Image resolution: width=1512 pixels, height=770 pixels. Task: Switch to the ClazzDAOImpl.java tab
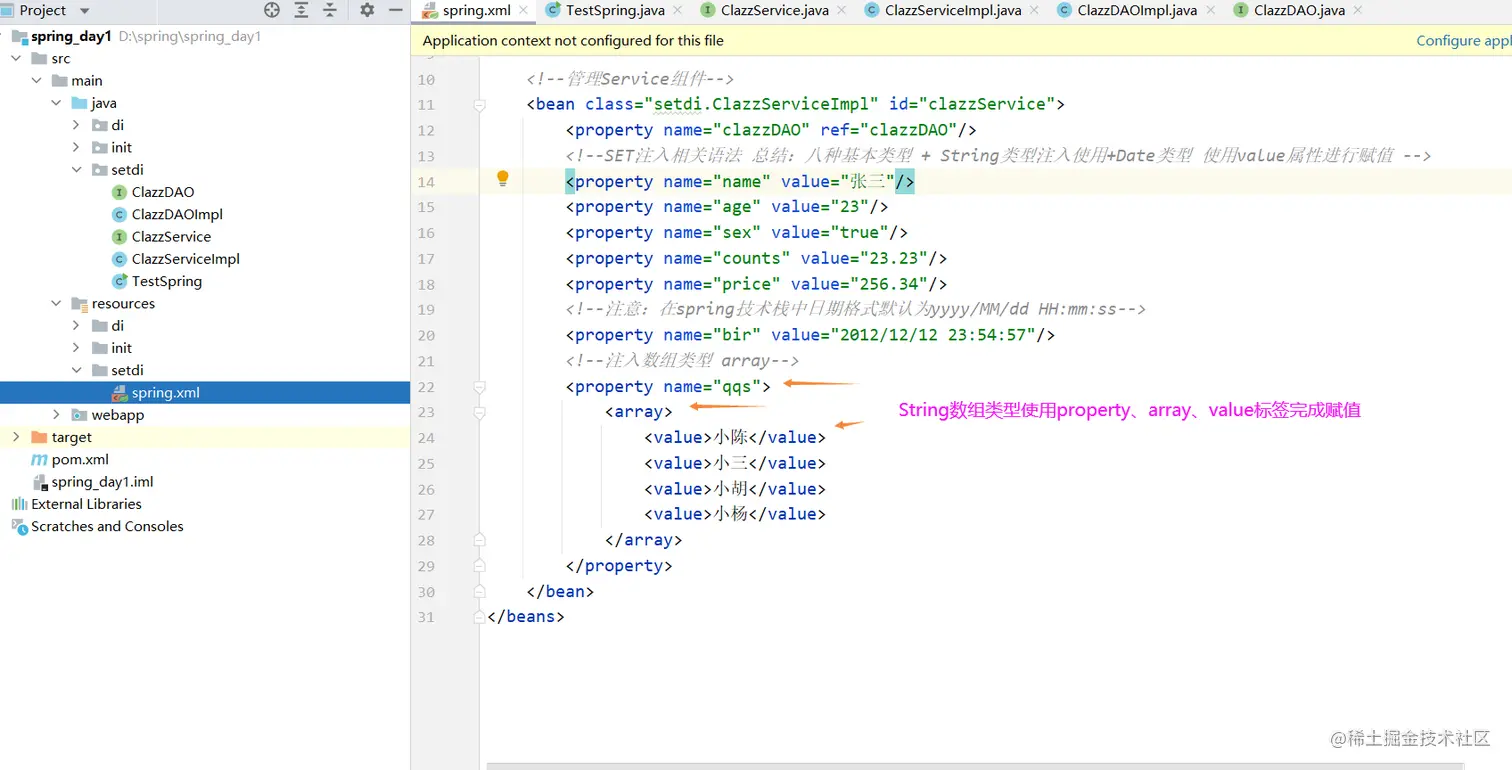coord(1136,10)
